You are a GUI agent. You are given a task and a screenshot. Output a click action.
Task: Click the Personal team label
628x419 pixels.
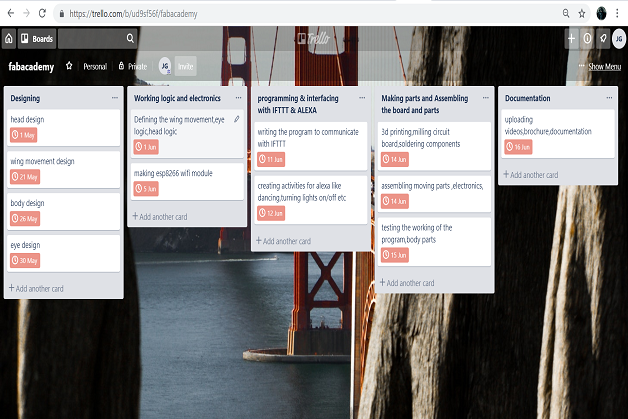coord(95,66)
